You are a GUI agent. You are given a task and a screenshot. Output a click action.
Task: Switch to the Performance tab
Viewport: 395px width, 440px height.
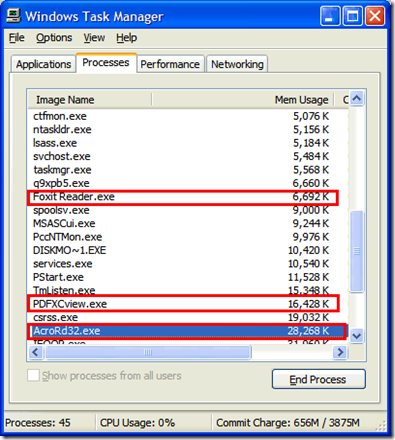[170, 64]
